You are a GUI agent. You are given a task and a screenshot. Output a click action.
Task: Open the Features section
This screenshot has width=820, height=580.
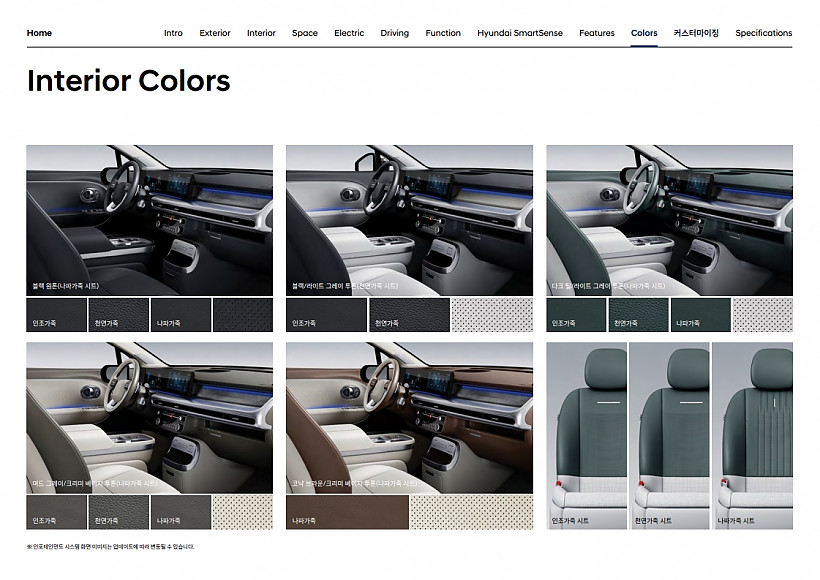(x=597, y=33)
